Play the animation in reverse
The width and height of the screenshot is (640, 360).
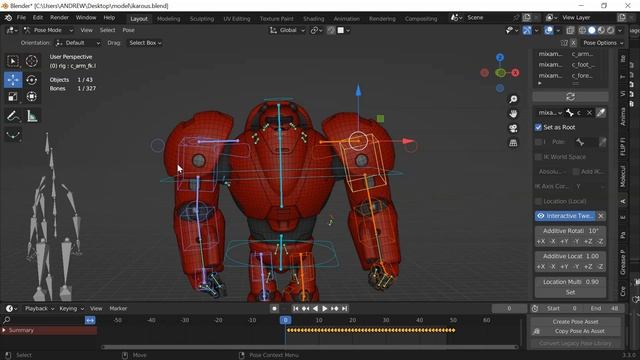[315, 309]
